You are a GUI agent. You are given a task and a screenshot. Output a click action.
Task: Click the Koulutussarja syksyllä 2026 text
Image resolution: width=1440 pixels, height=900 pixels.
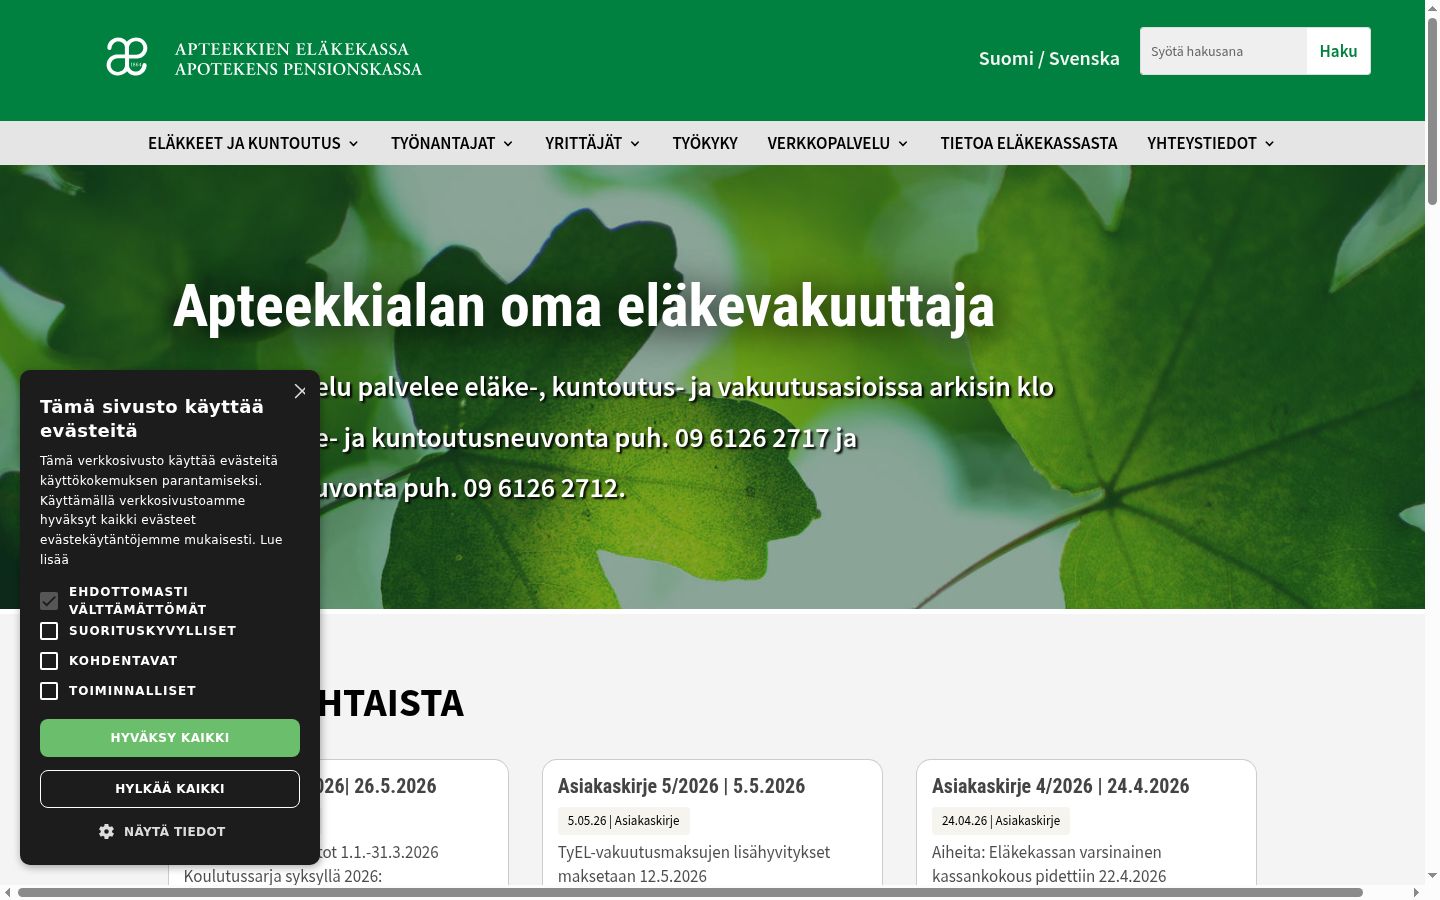pos(283,876)
